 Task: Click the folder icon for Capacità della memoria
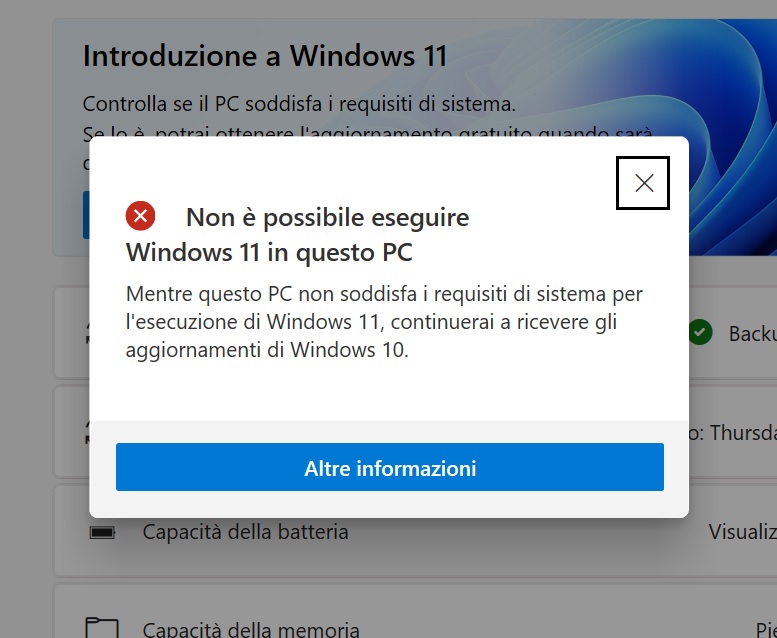click(x=102, y=628)
